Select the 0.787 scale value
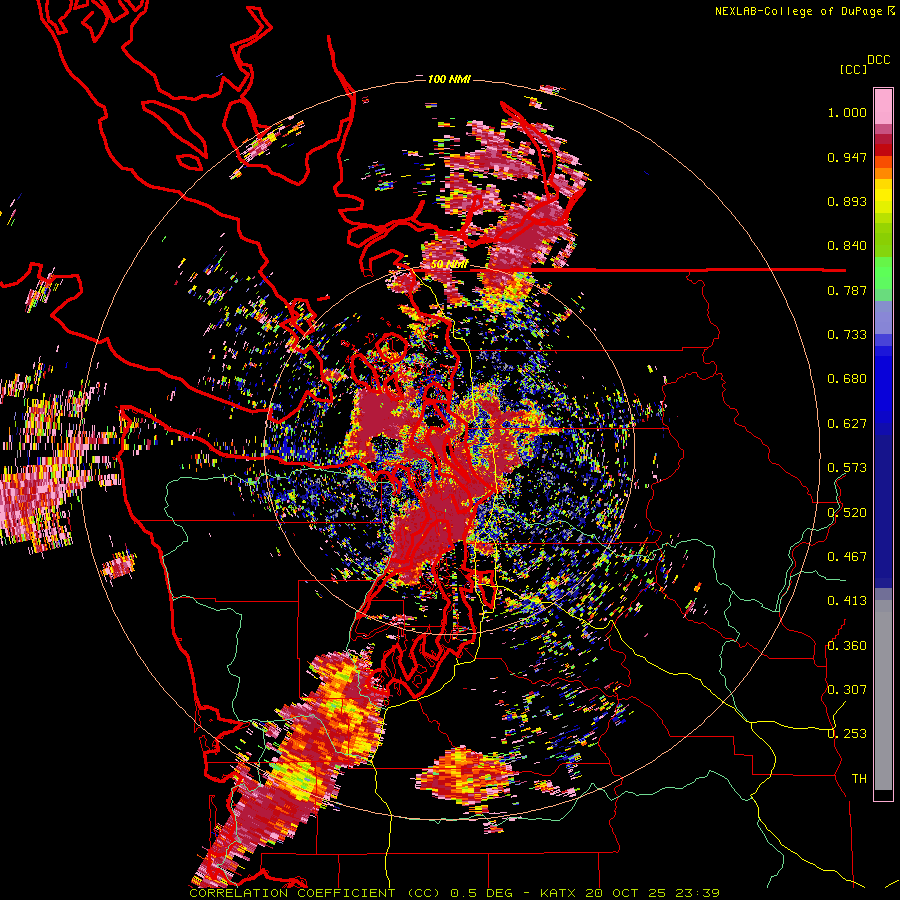 pos(847,290)
